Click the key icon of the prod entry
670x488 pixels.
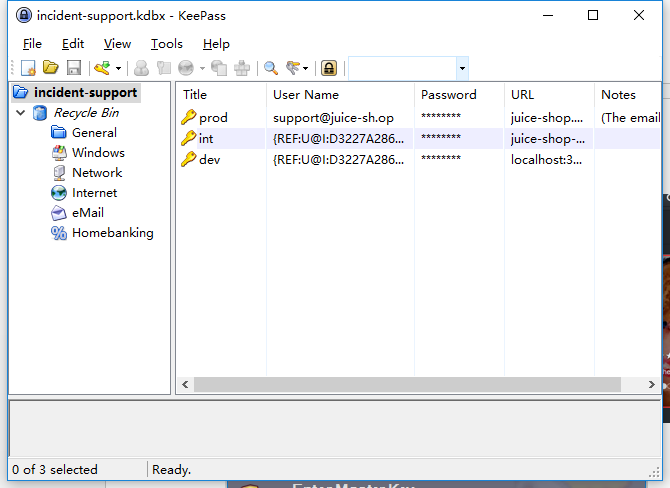pos(188,117)
